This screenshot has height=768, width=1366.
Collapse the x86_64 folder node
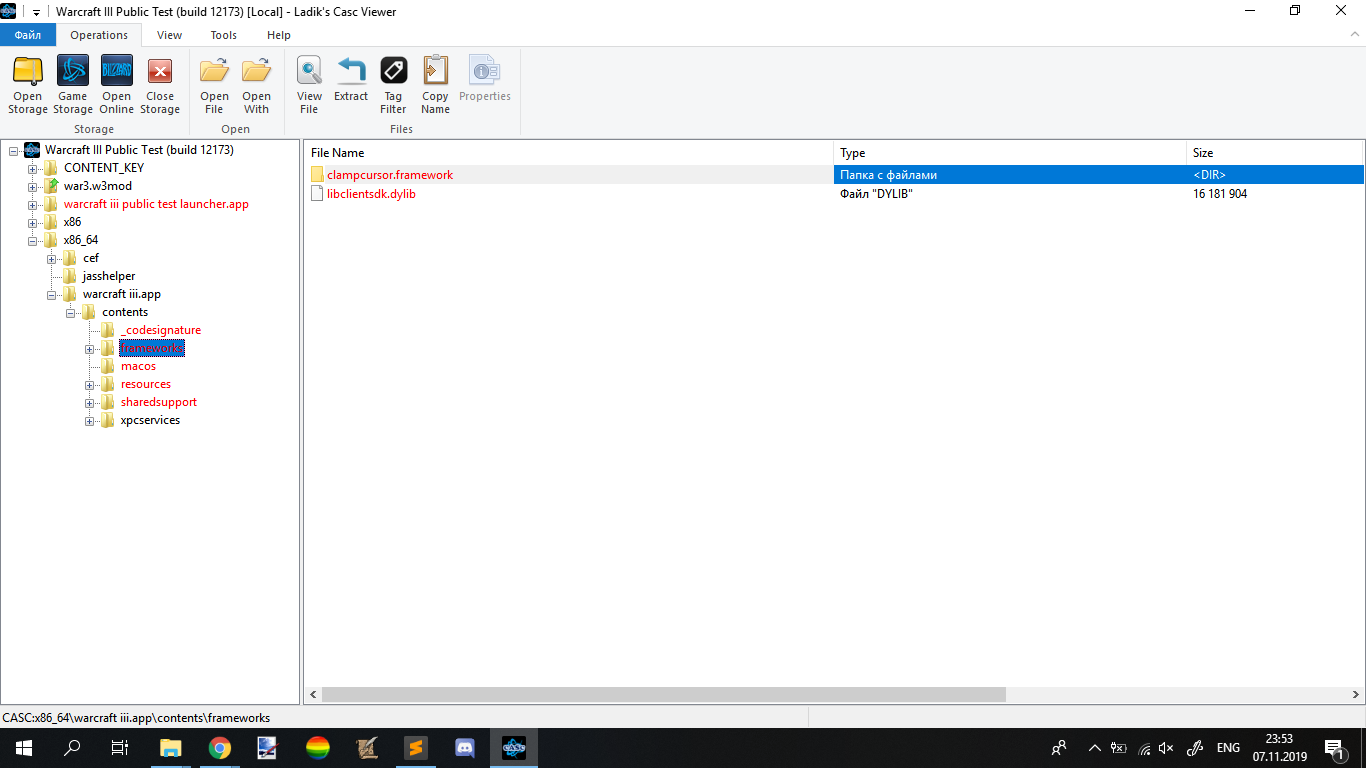click(x=32, y=241)
